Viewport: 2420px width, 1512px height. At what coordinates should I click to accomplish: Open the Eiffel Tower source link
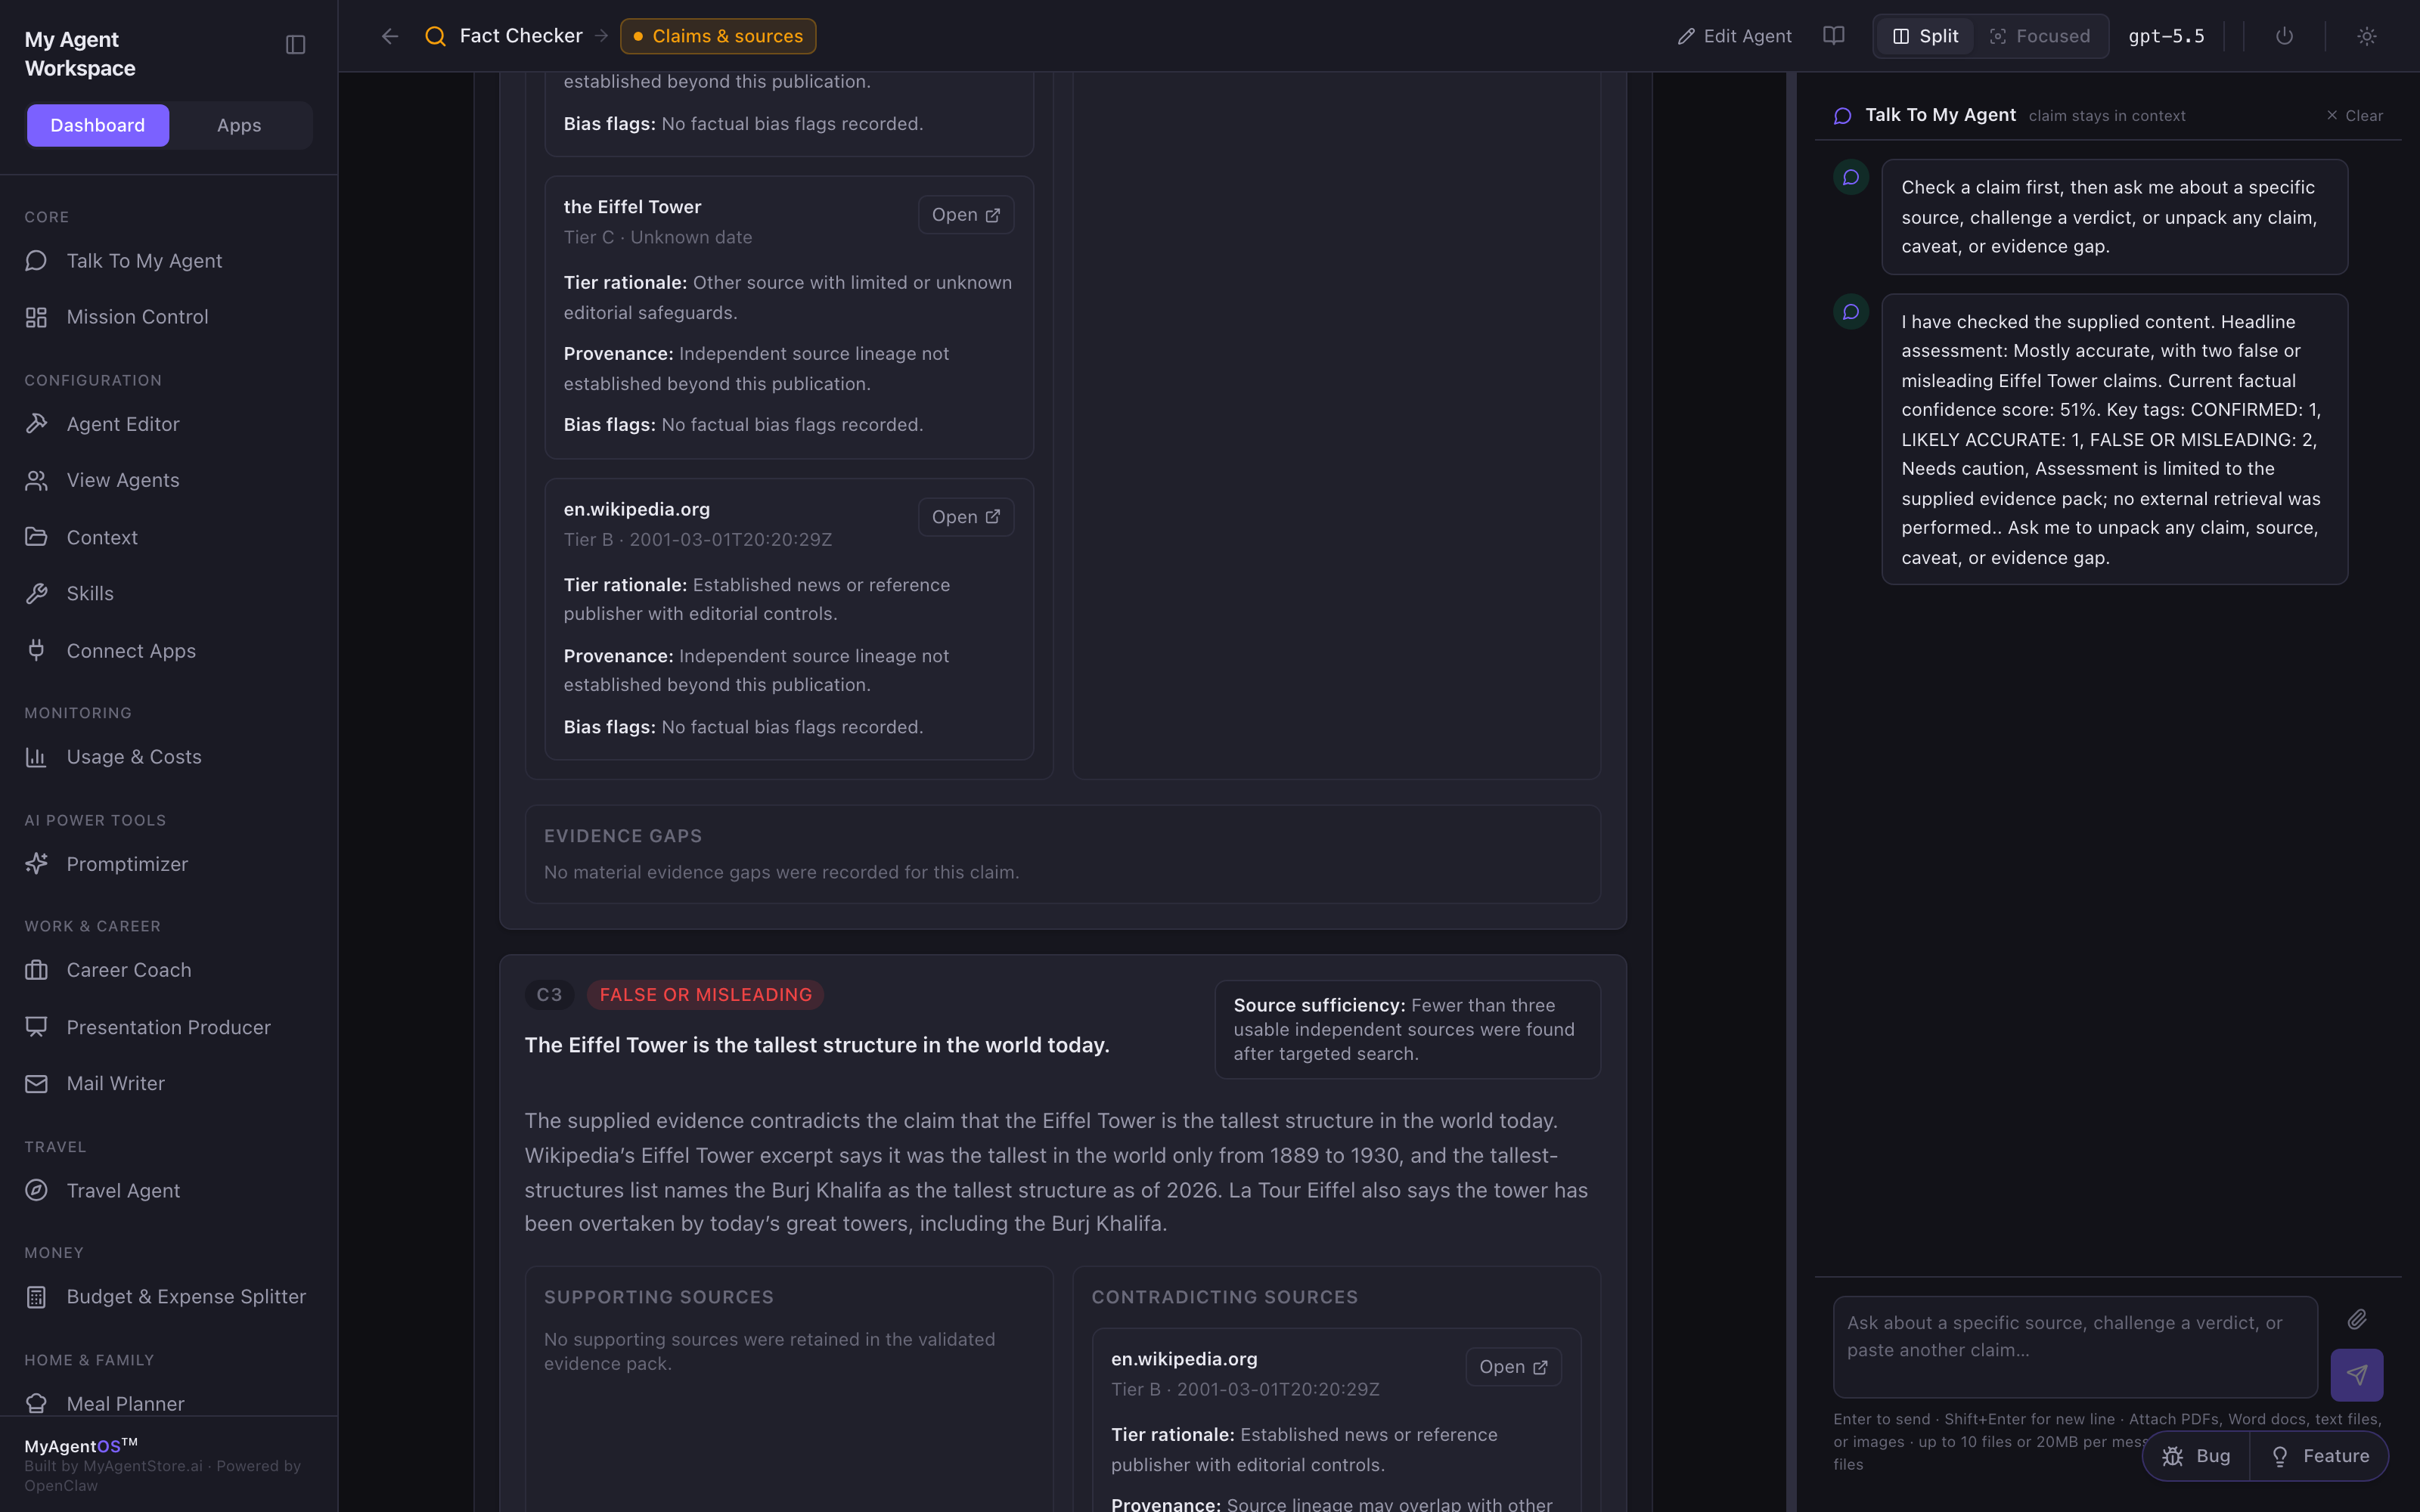pos(965,215)
